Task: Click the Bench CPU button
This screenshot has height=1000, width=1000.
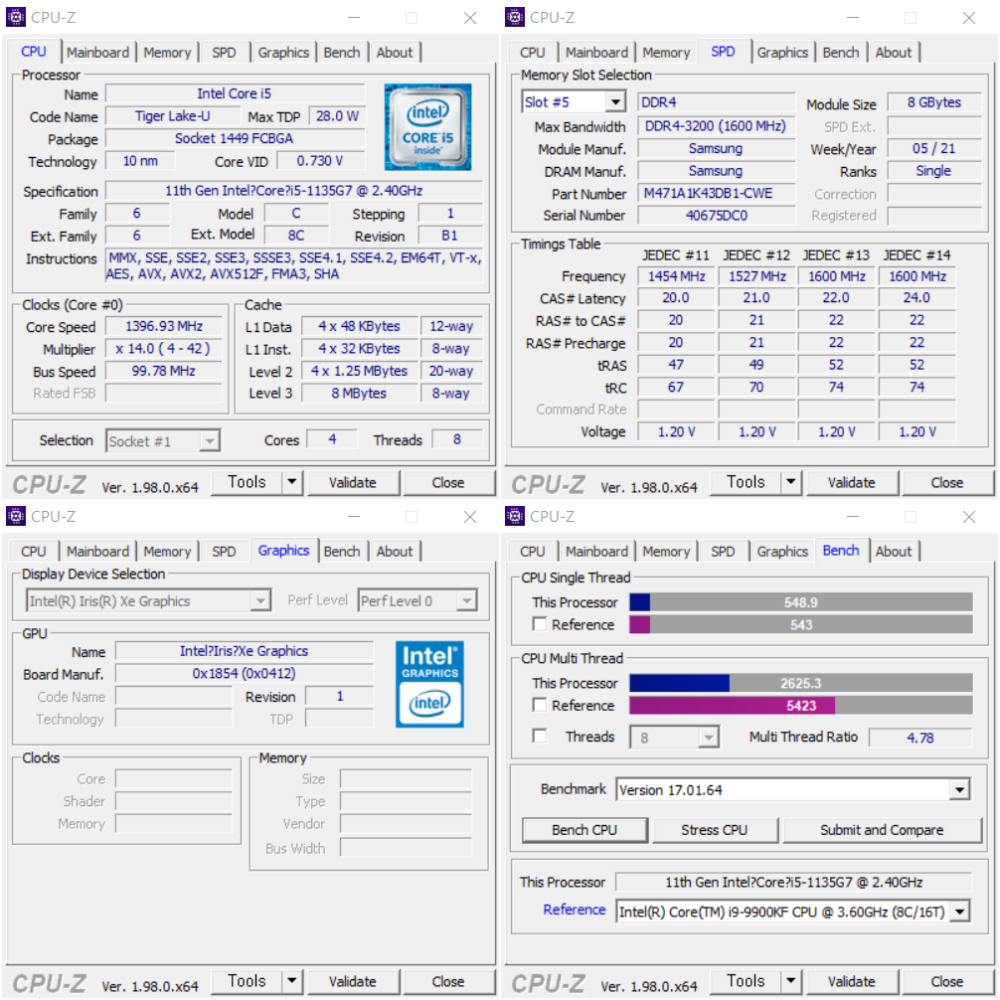Action: (x=584, y=830)
